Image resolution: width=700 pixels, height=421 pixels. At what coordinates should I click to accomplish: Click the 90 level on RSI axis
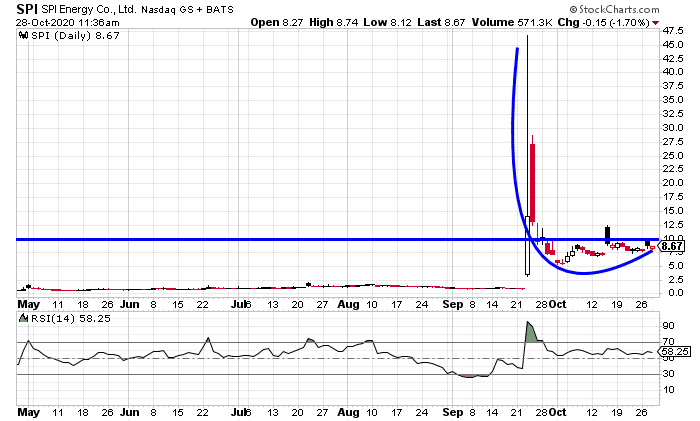[668, 326]
